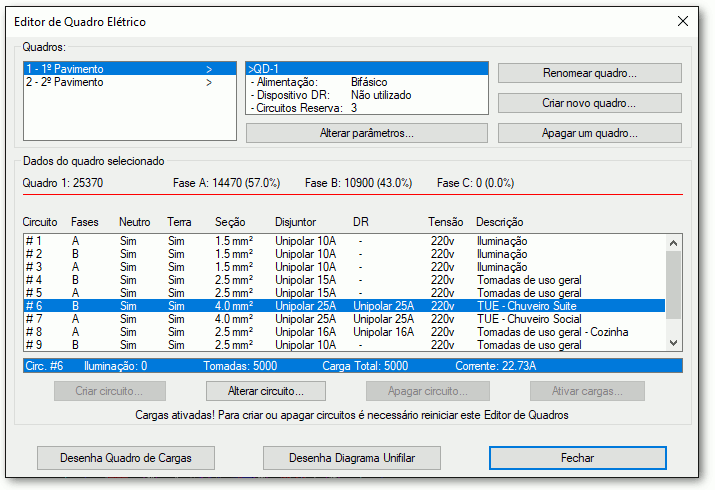
Task: Open 'Alterar parâmetros...' dialog
Action: click(367, 133)
